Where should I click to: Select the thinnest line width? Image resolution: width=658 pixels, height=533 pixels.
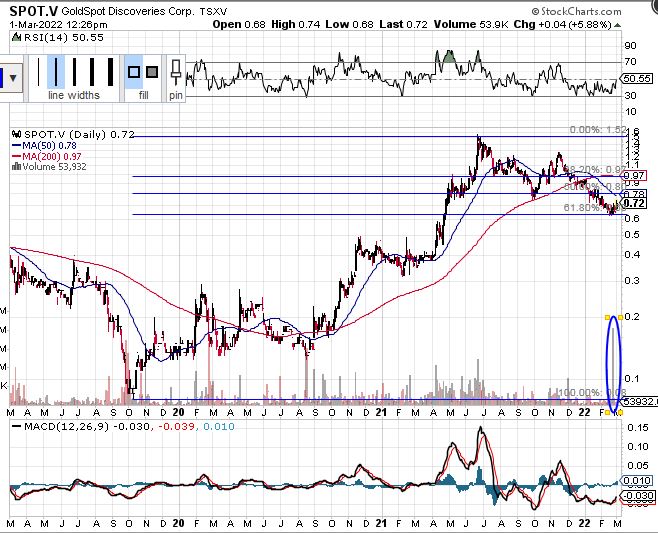click(38, 72)
